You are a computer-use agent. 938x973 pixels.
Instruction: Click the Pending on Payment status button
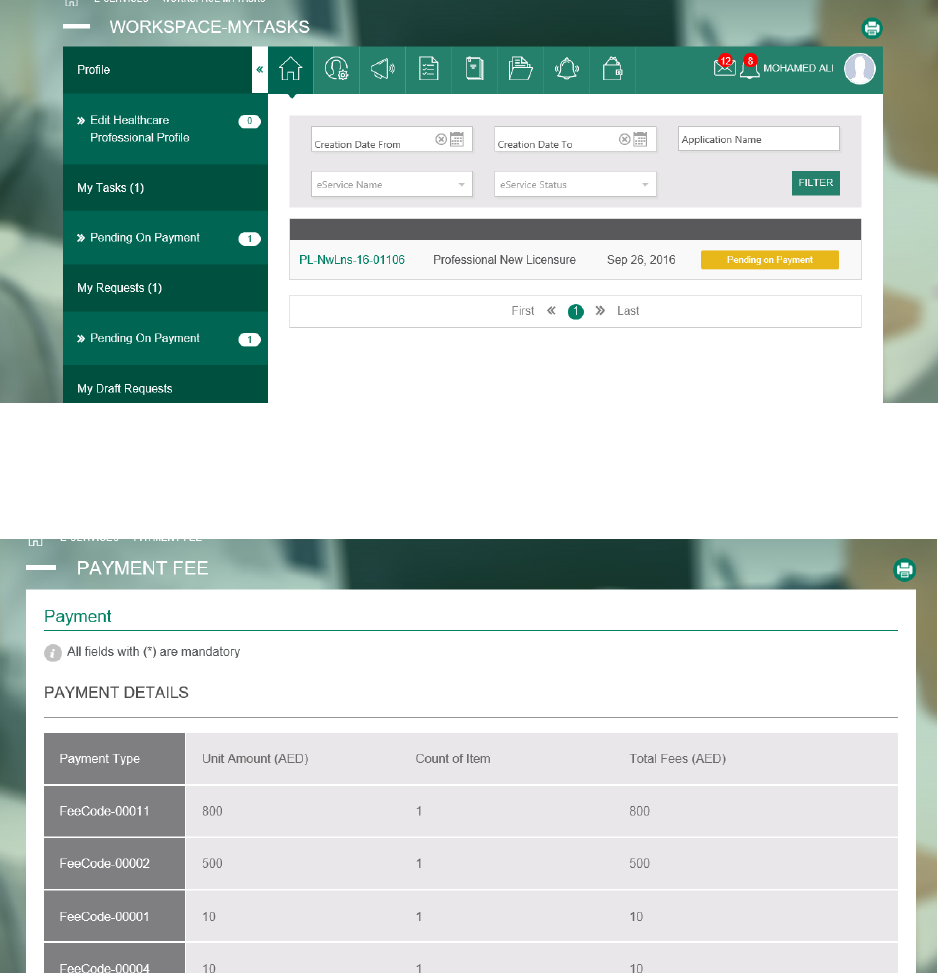769,260
